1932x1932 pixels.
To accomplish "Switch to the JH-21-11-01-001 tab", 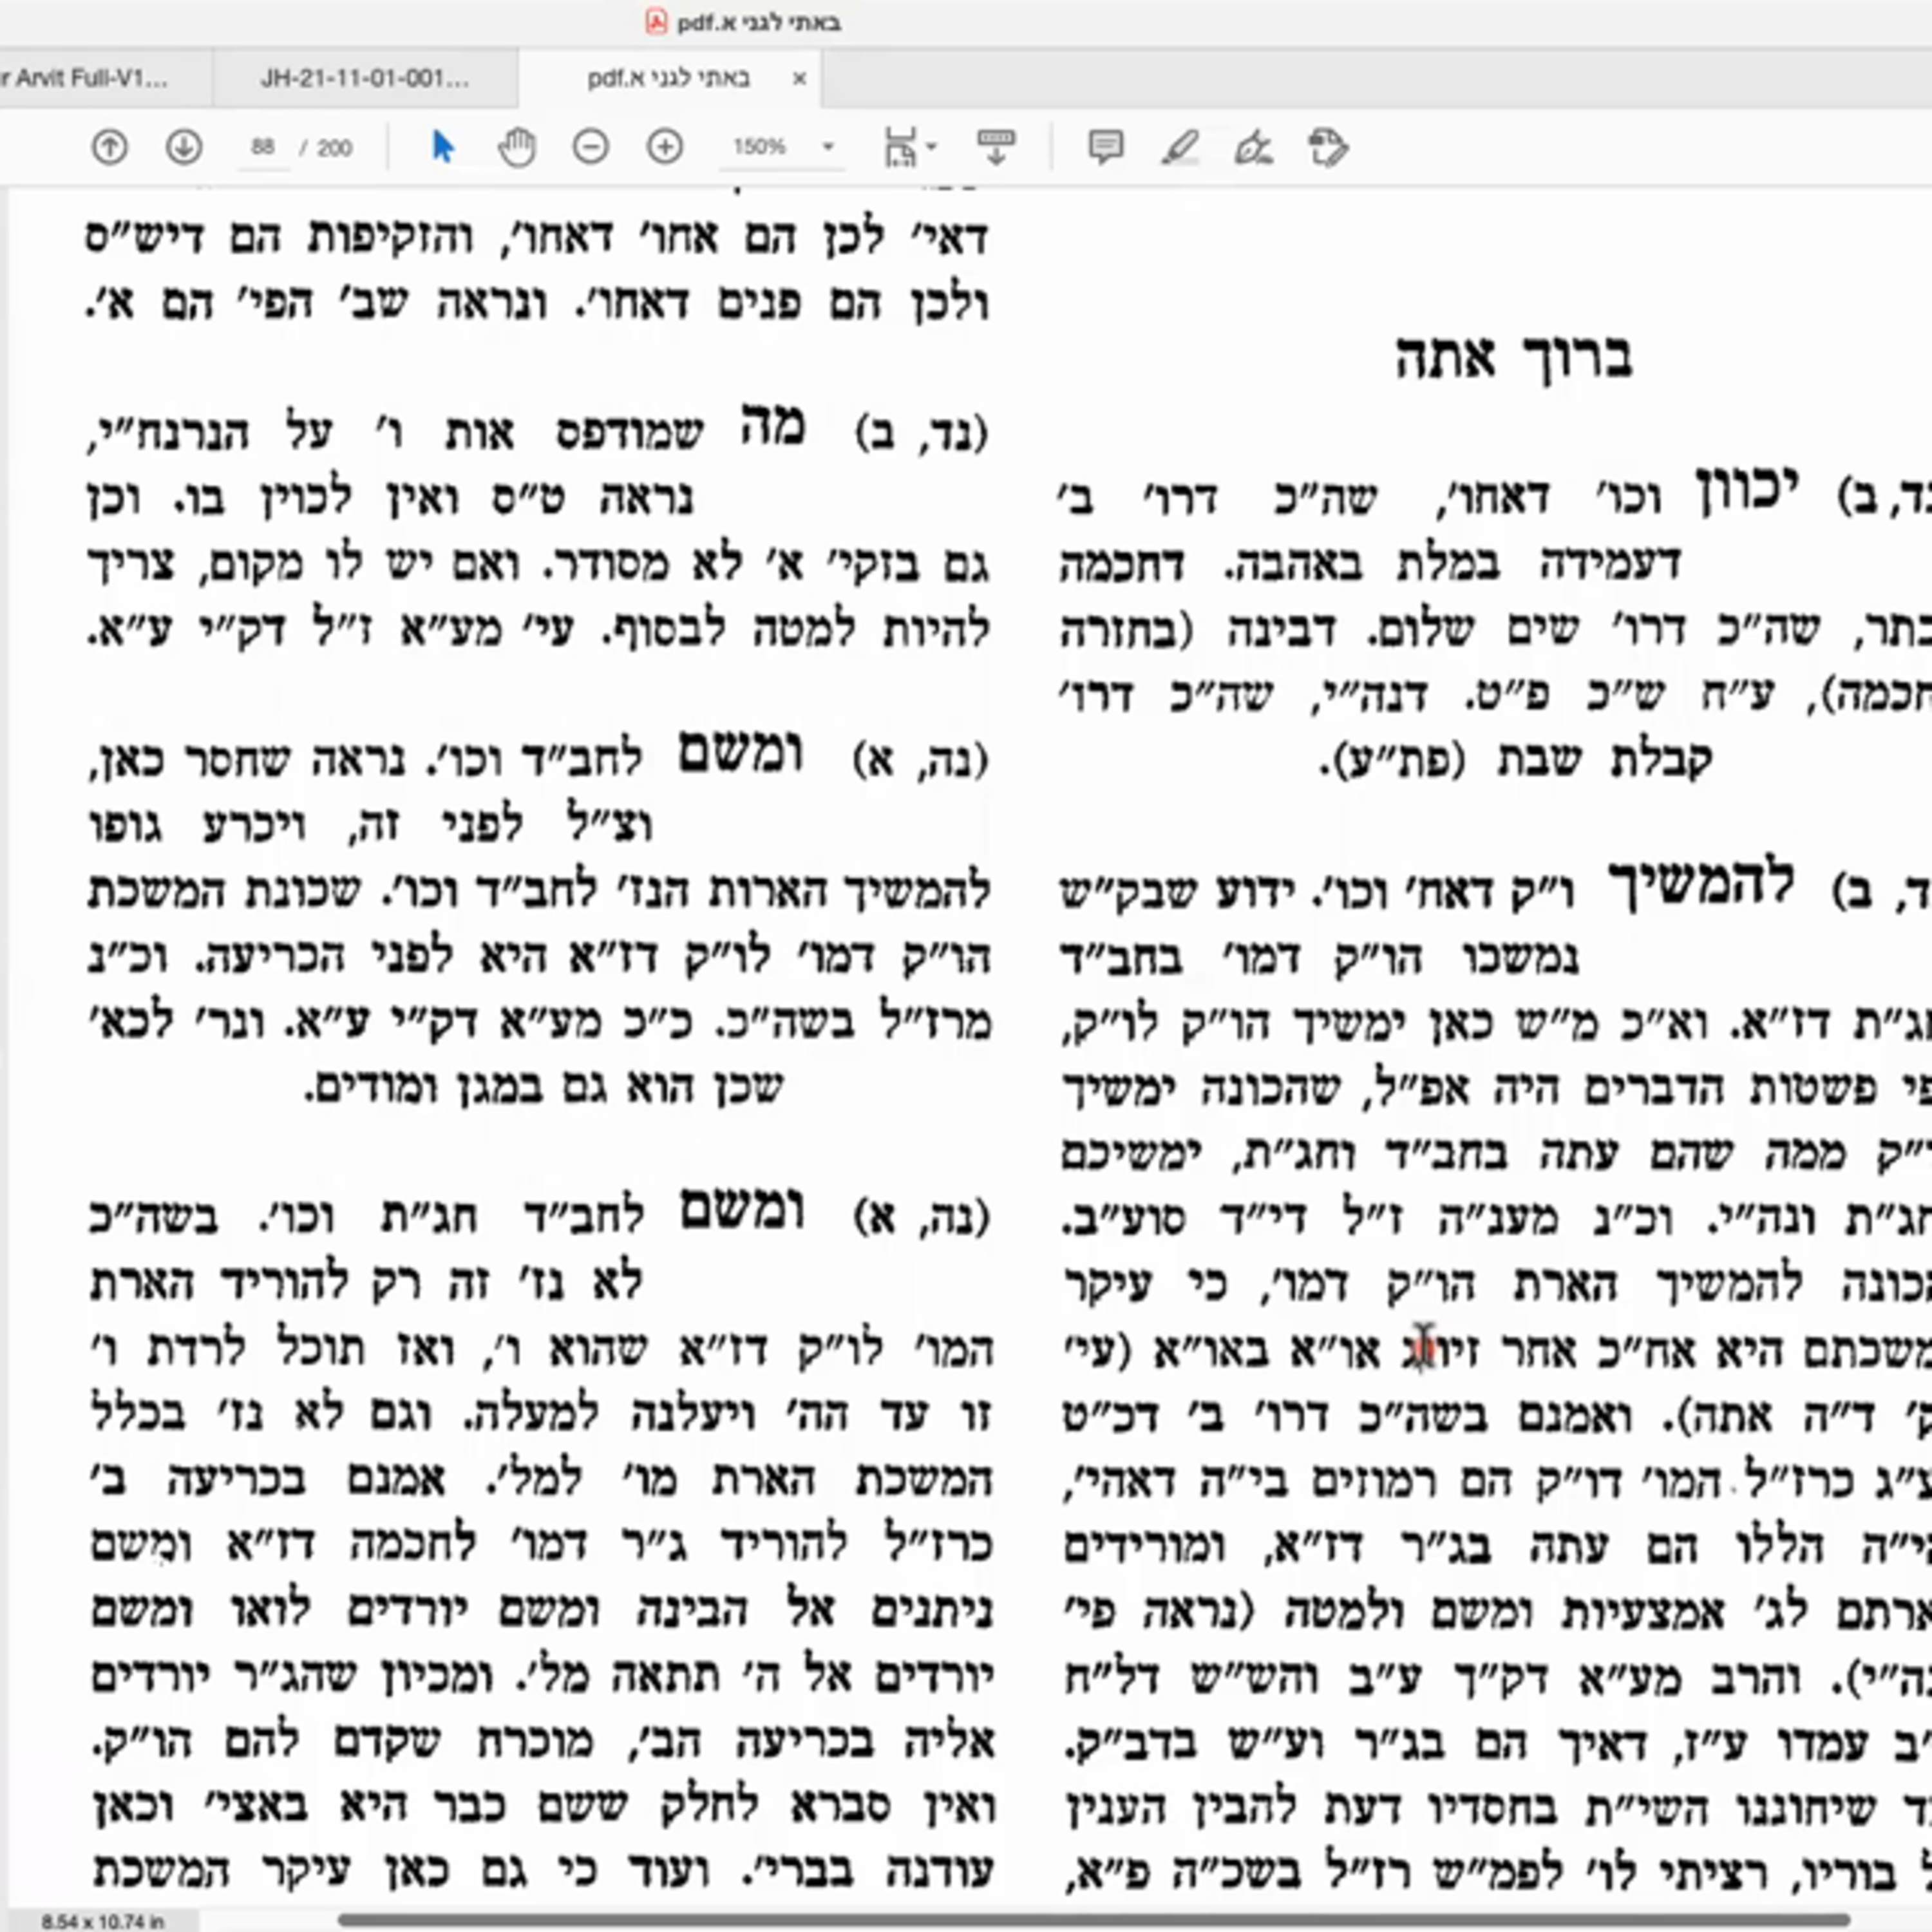I will (365, 78).
